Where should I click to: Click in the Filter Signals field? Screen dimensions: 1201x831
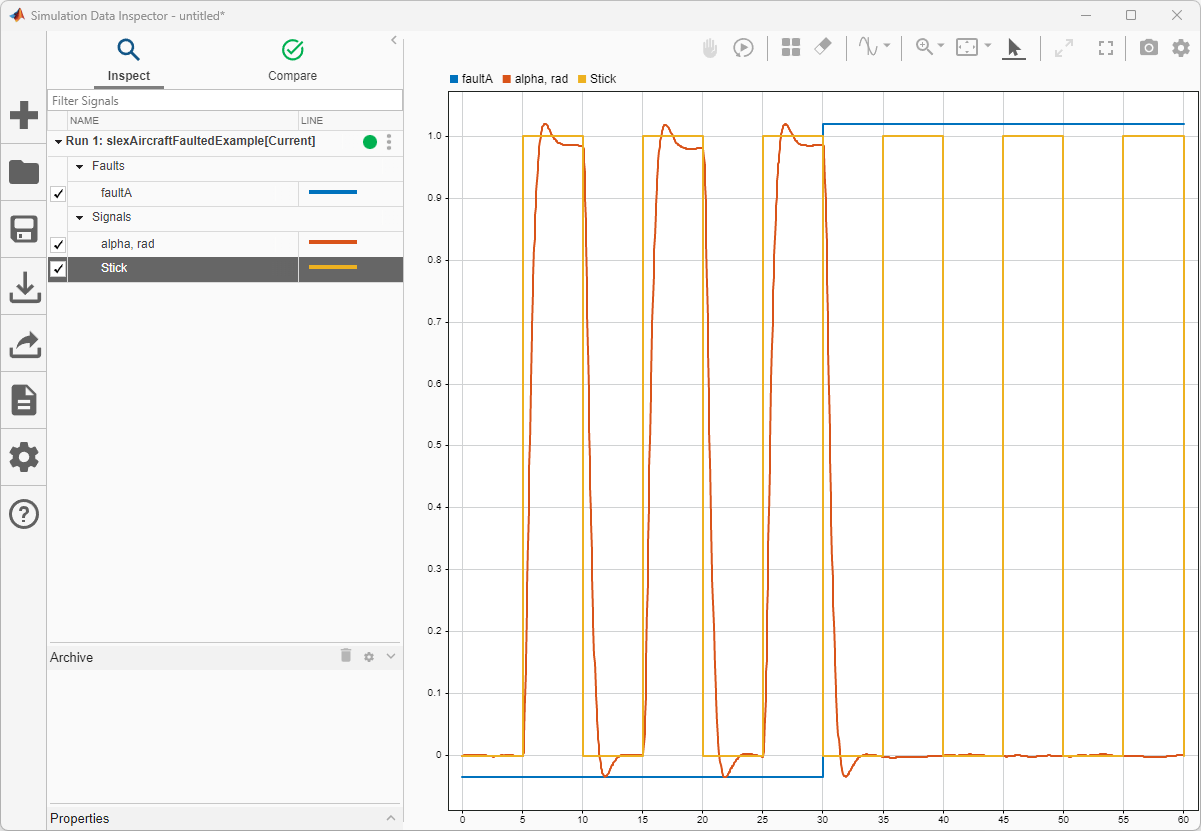point(225,101)
